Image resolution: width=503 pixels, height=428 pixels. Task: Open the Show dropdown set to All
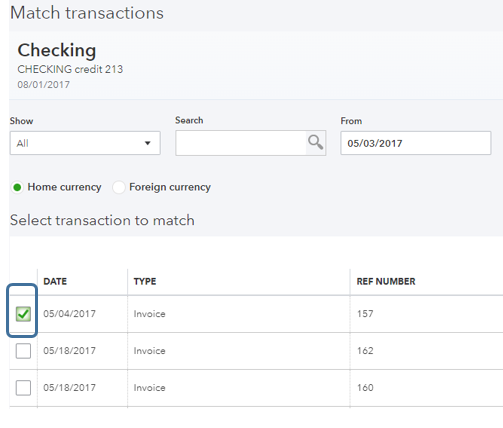click(x=85, y=143)
